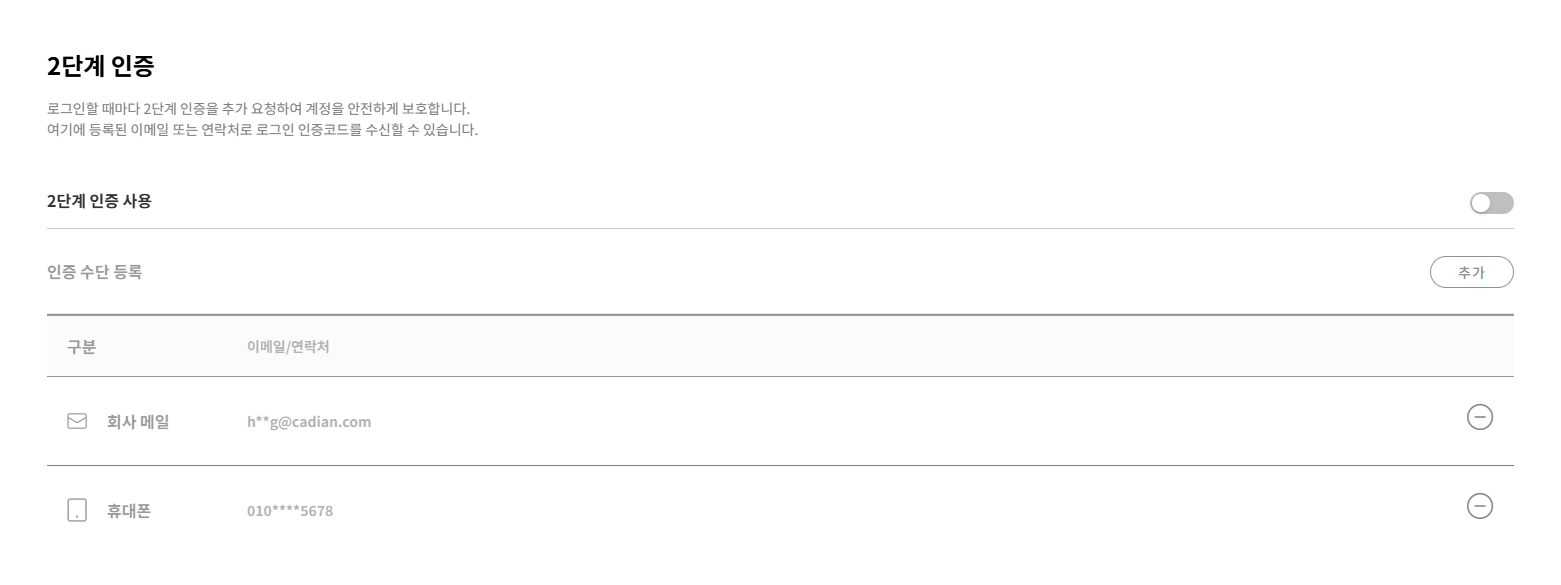
Task: Click the 구분 column header
Action: pyautogui.click(x=81, y=347)
